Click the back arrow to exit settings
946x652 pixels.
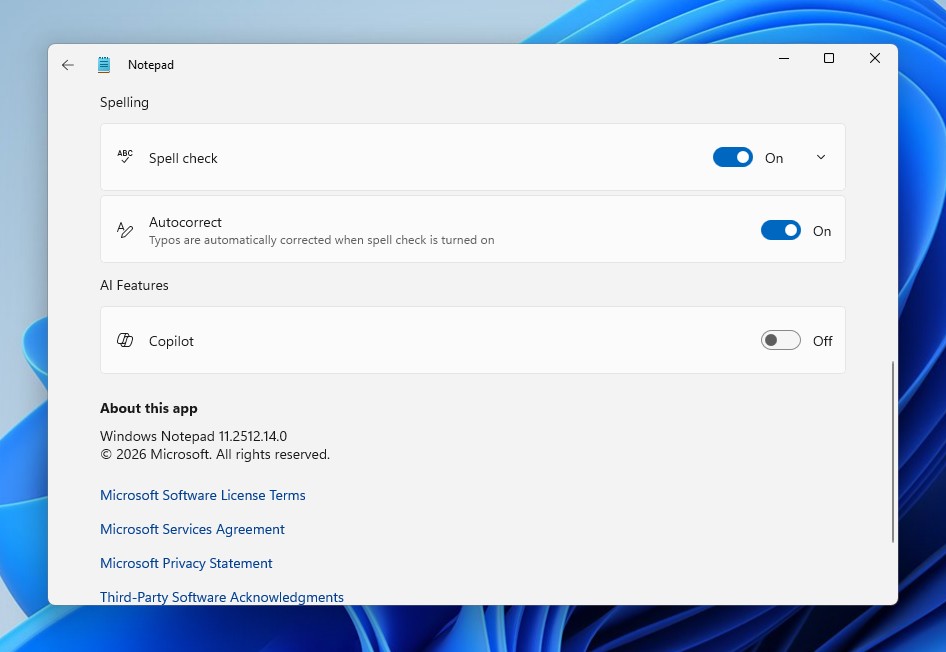(x=67, y=64)
